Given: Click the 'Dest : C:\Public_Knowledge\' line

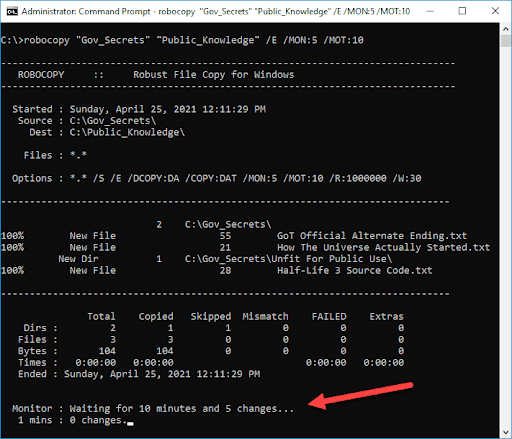Looking at the screenshot, I should point(107,132).
